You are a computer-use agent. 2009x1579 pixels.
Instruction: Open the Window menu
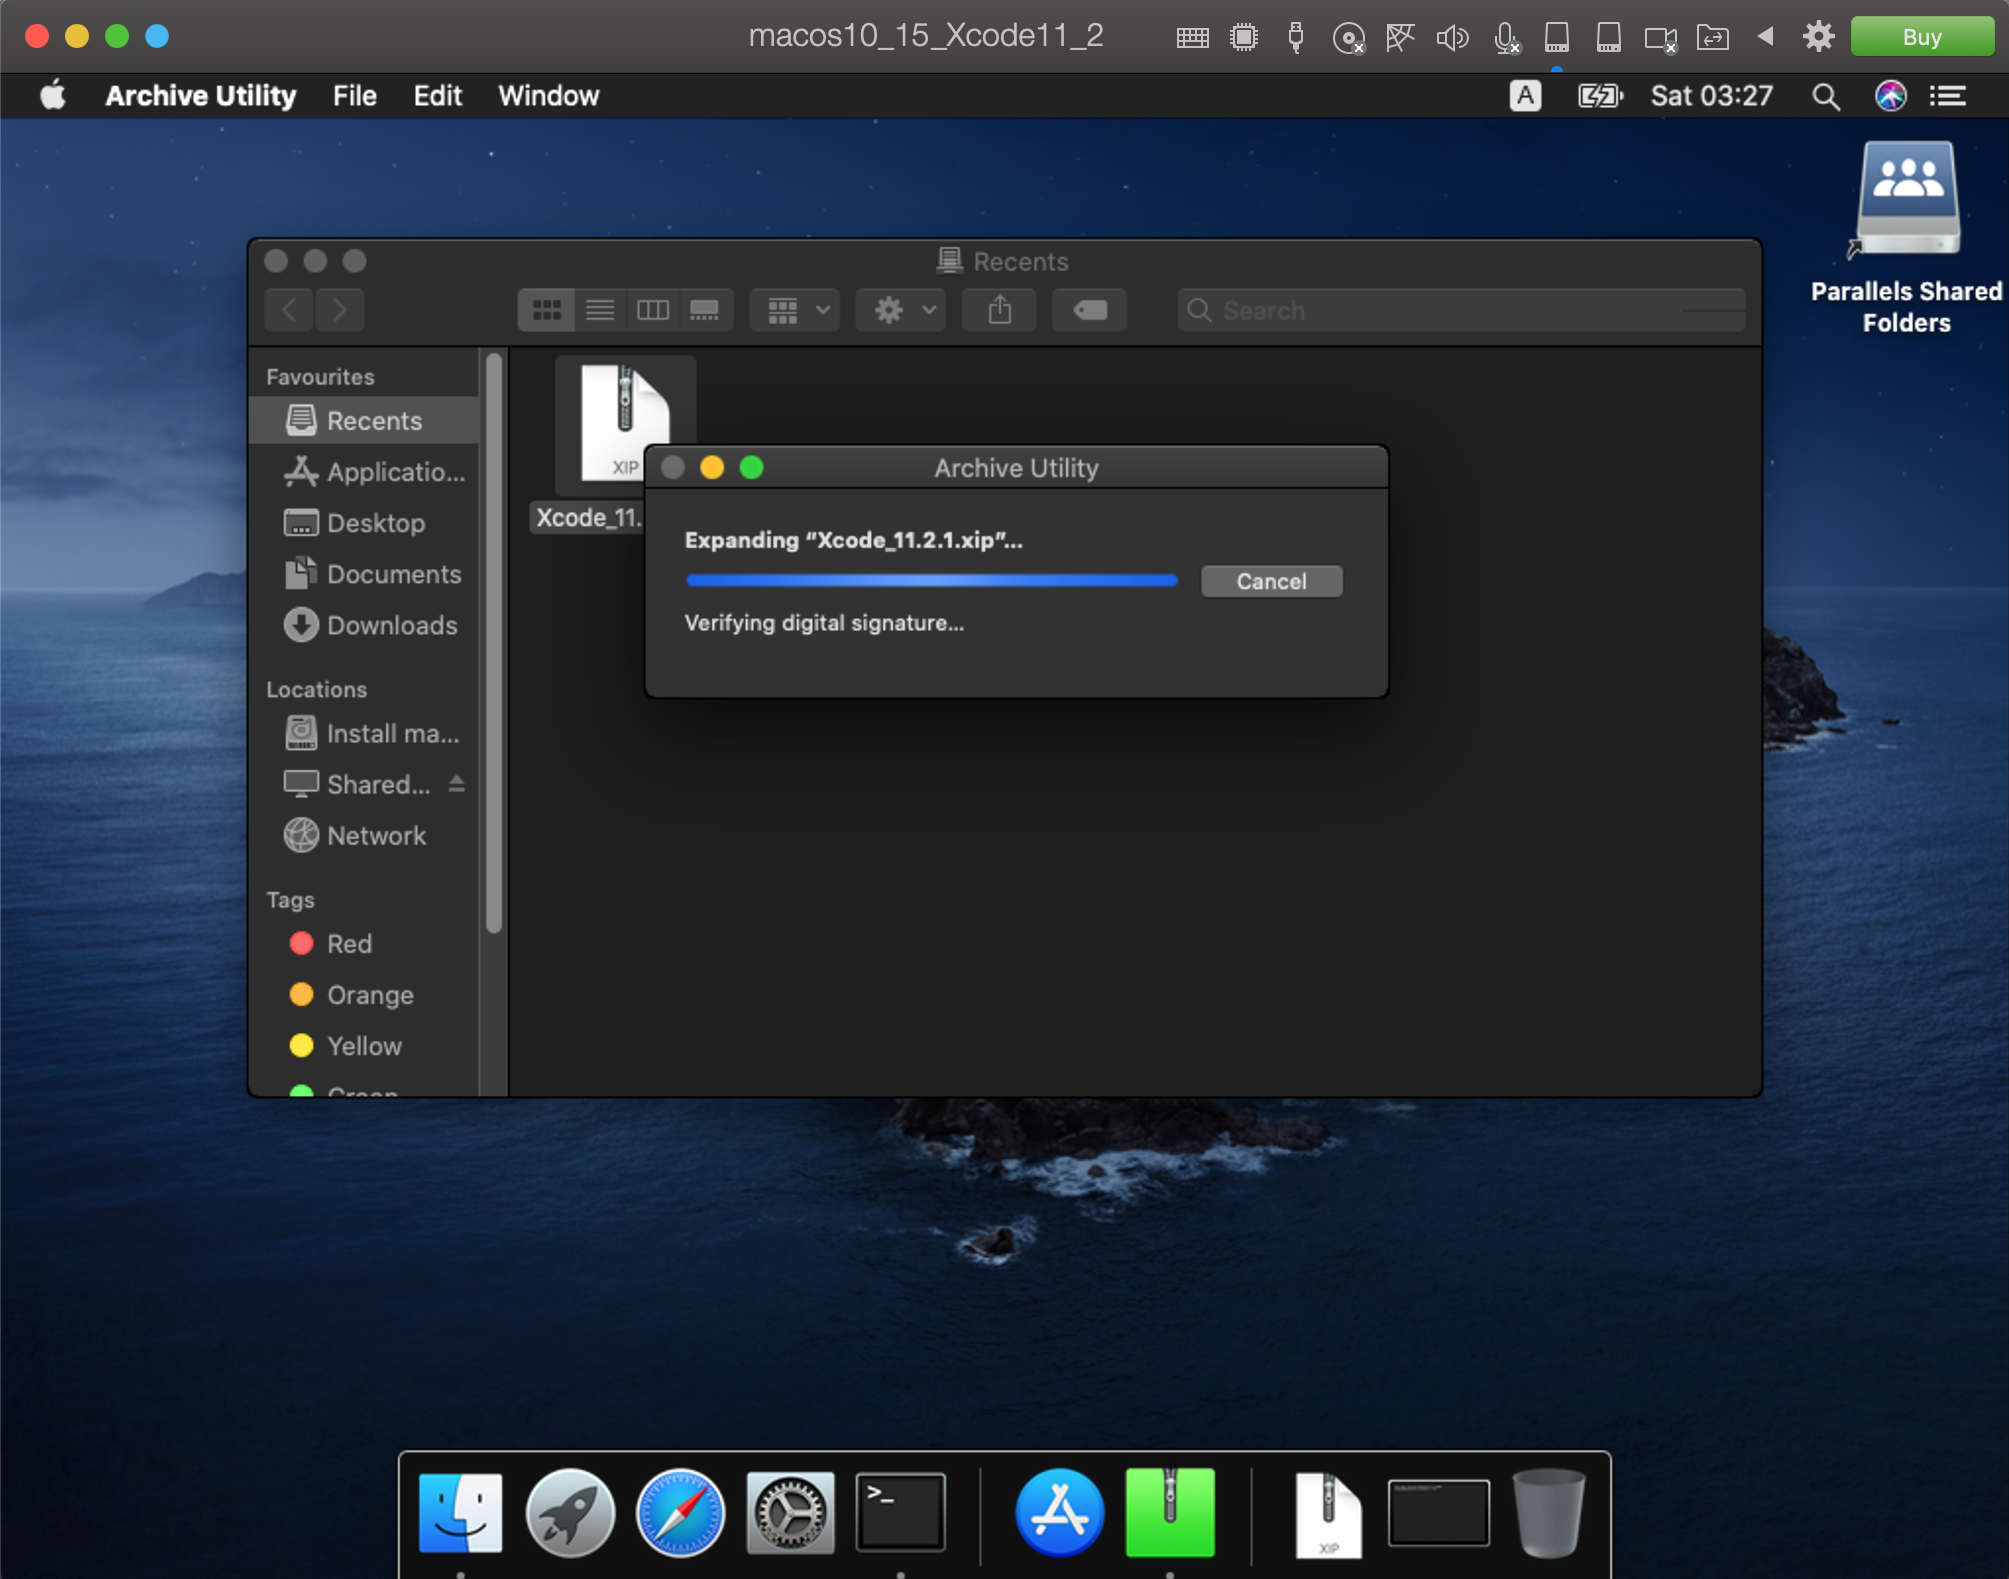click(548, 96)
